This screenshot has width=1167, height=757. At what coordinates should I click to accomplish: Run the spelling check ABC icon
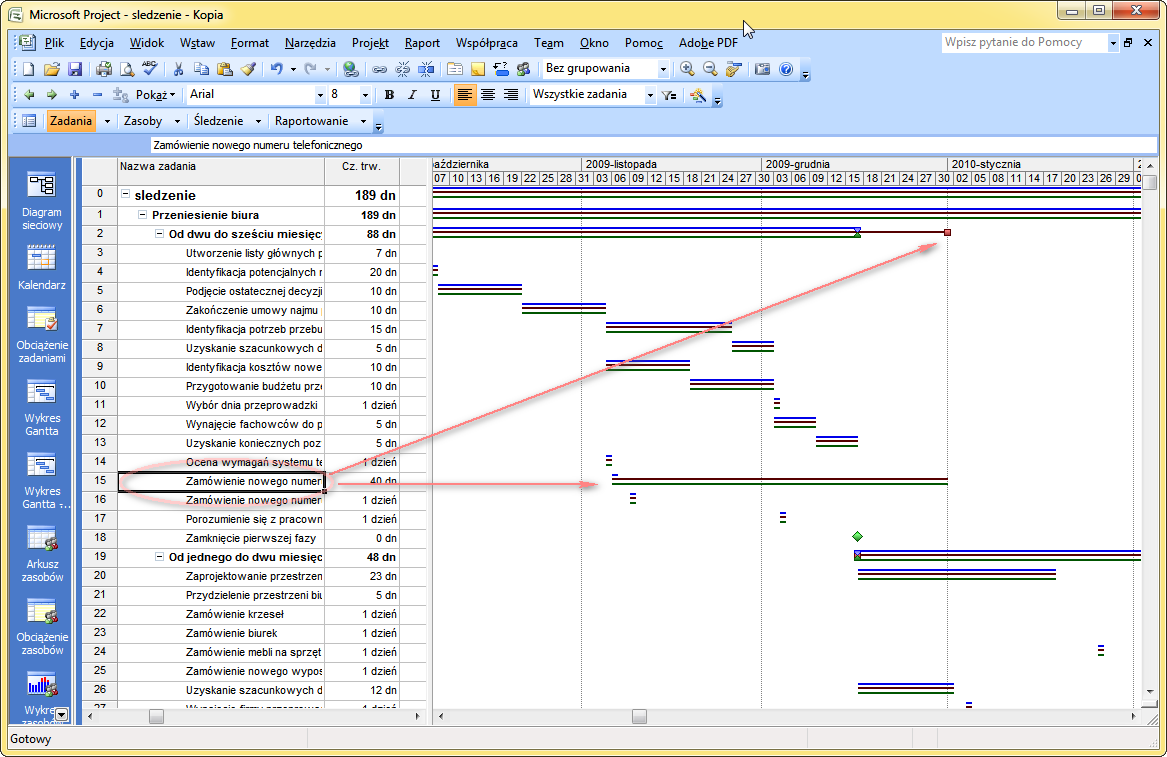tap(150, 69)
